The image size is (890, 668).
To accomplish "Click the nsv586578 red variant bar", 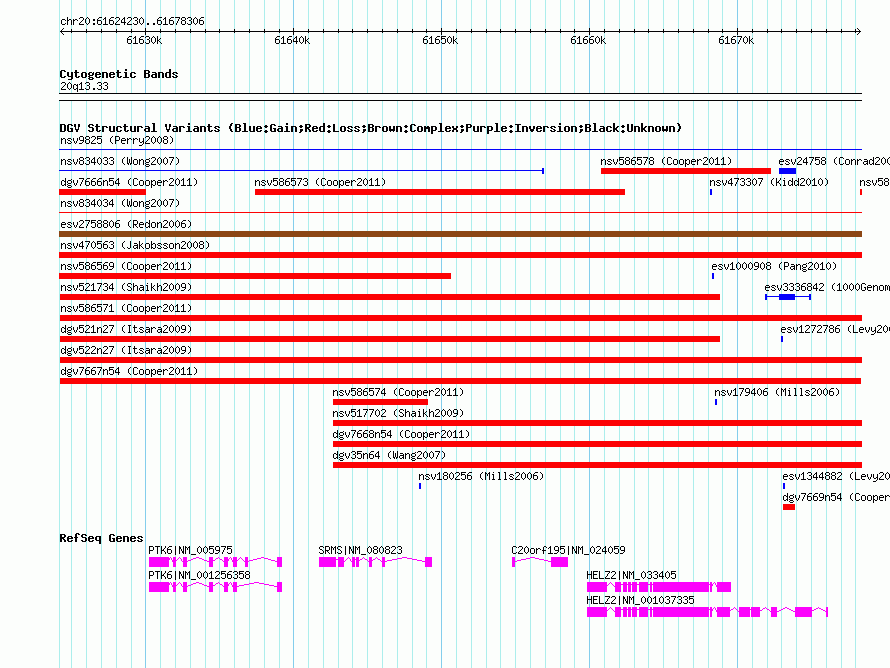I will pos(685,171).
